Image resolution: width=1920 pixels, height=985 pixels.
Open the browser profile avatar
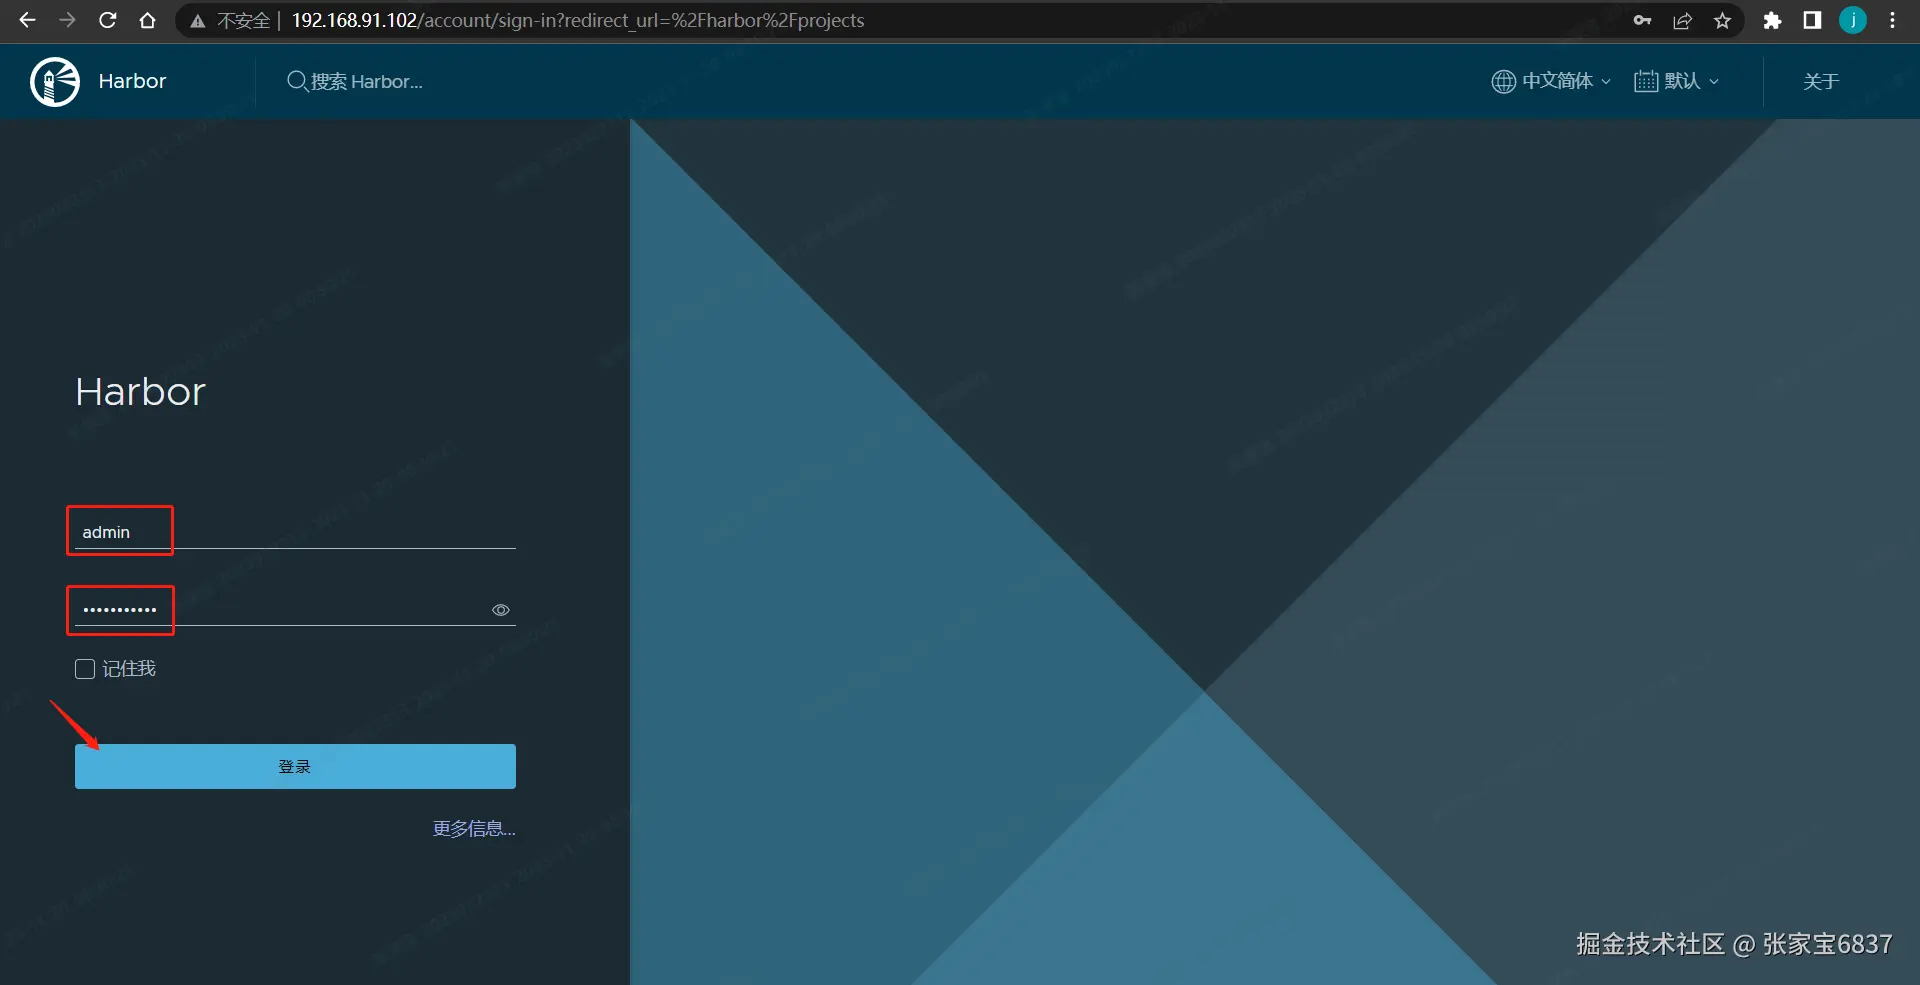pos(1853,20)
